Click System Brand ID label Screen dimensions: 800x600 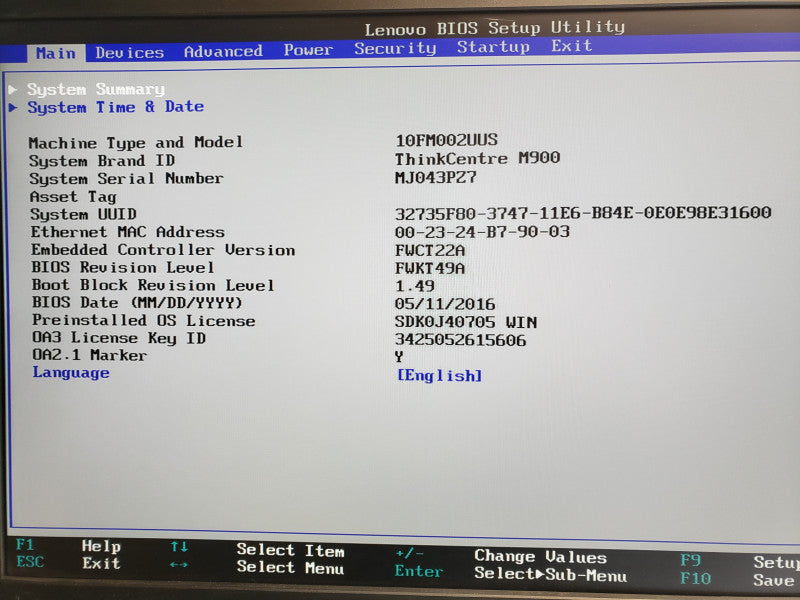[x=102, y=161]
